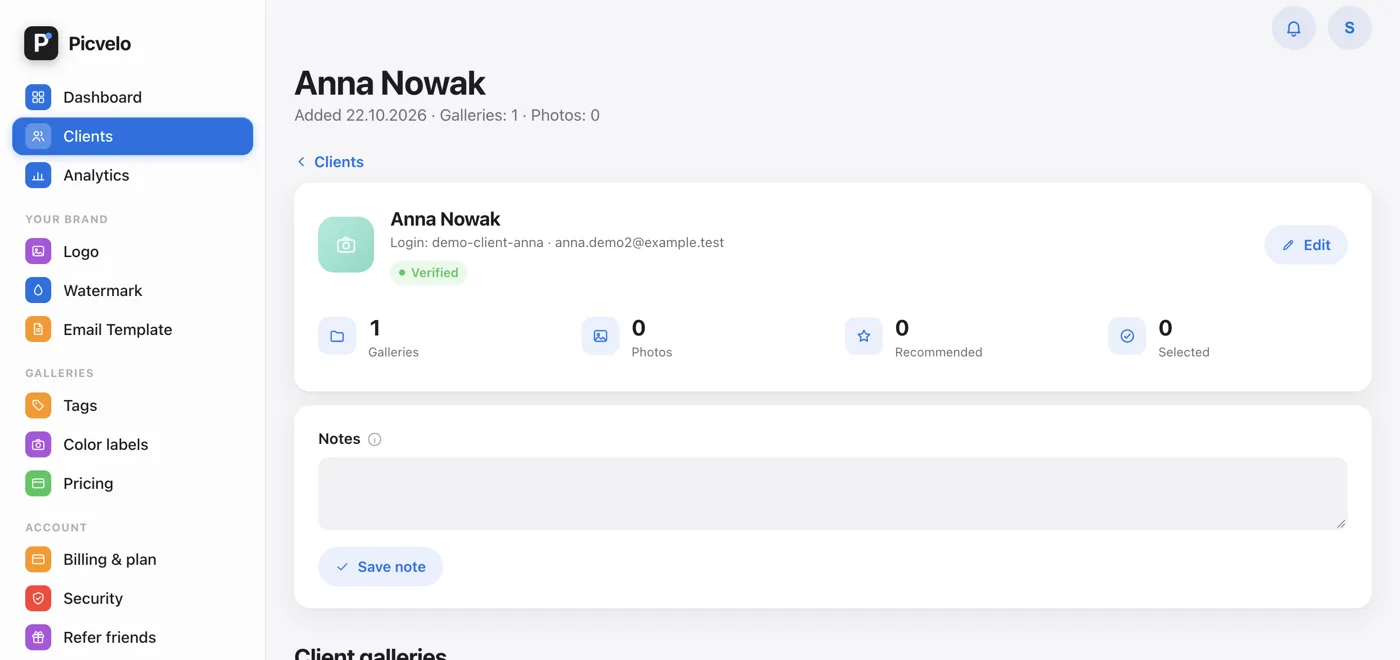Open Billing & plan page
1400x660 pixels.
132,559
